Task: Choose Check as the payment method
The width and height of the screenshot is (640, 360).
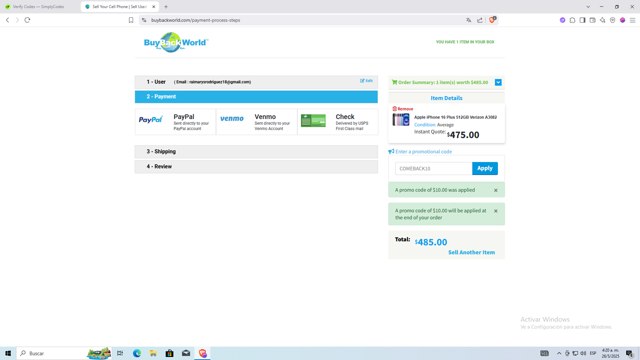Action: 338,122
